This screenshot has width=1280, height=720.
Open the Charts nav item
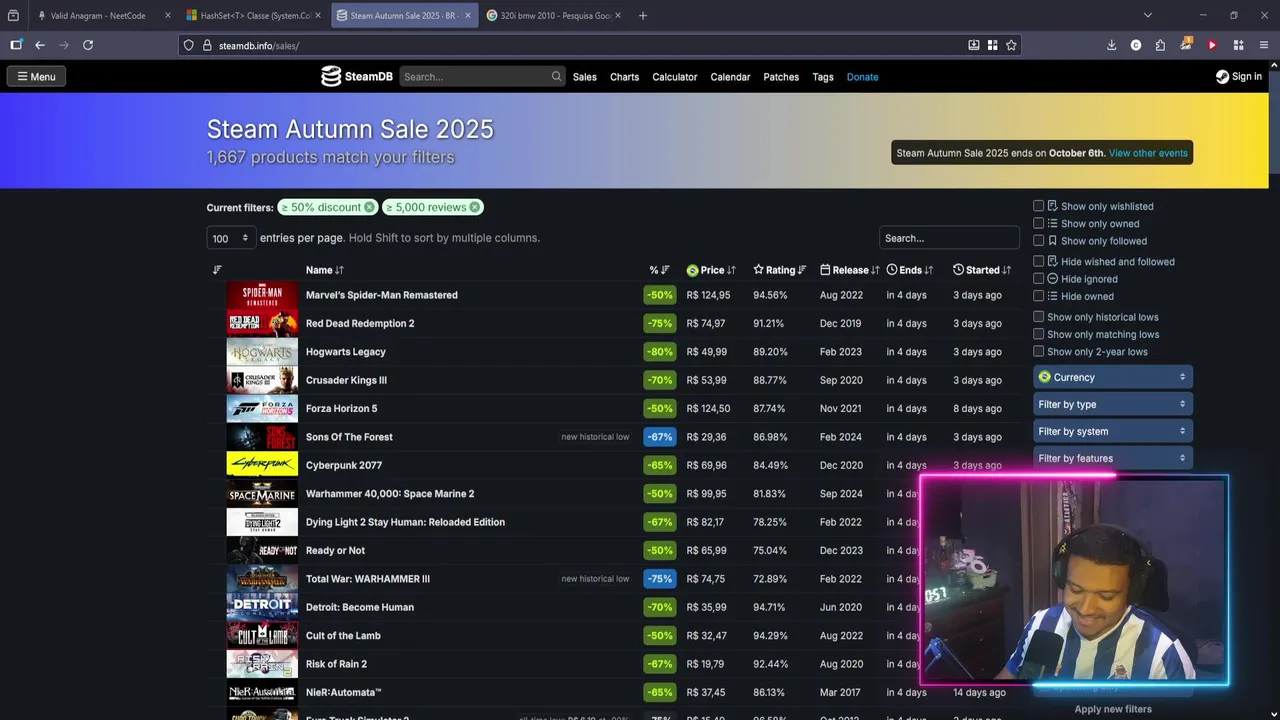[624, 77]
